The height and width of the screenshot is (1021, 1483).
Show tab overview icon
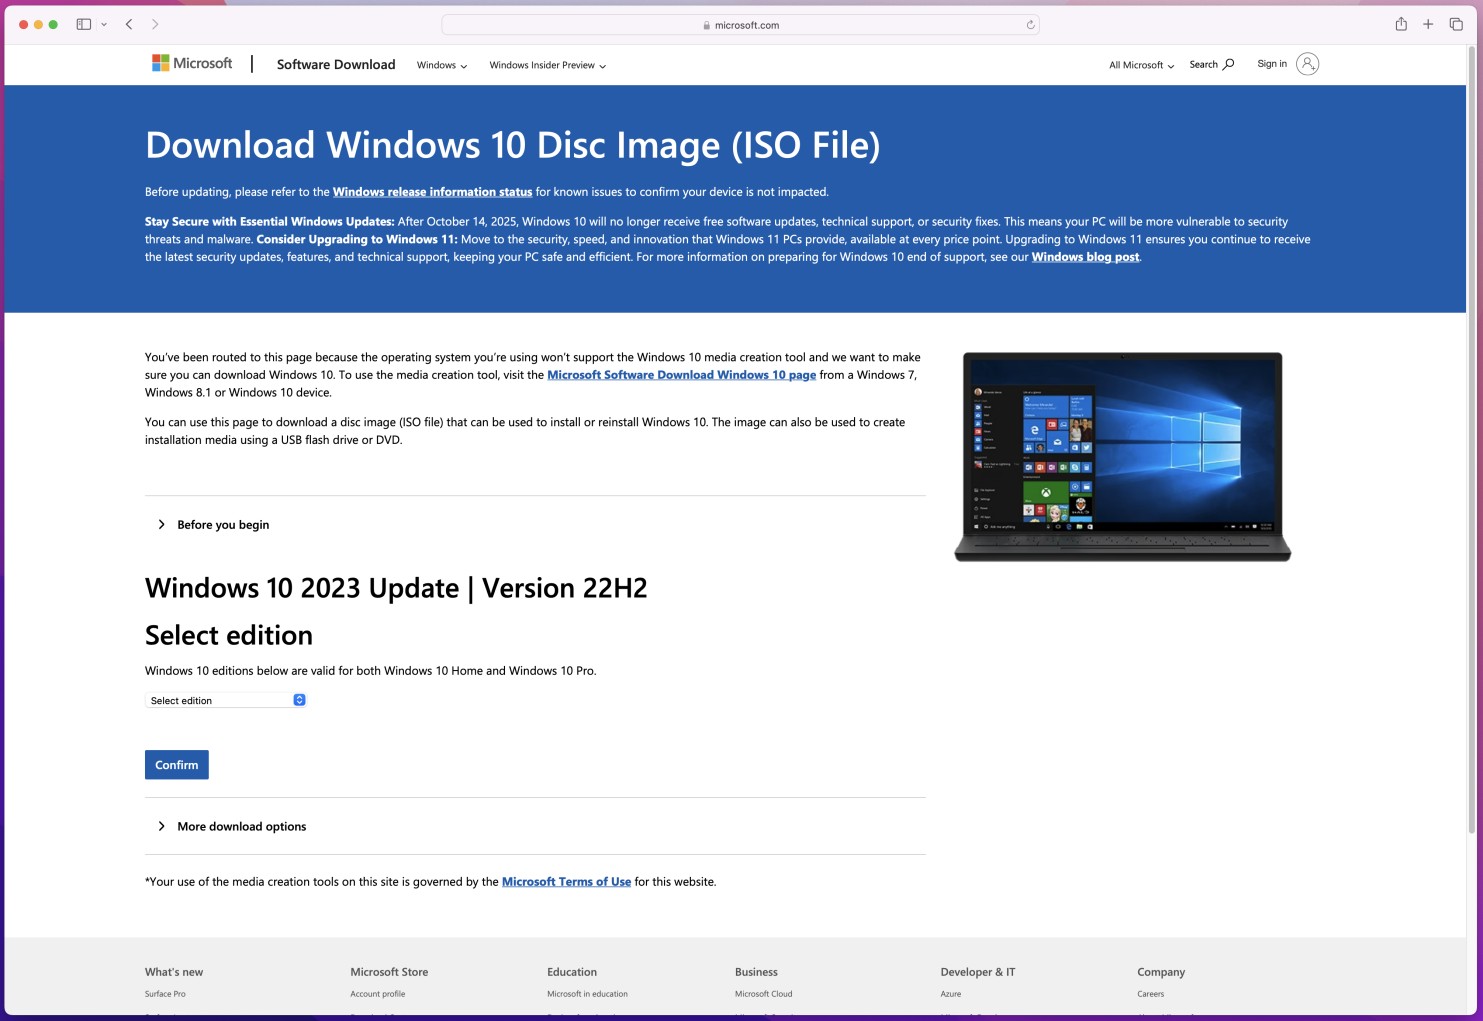pos(1456,24)
